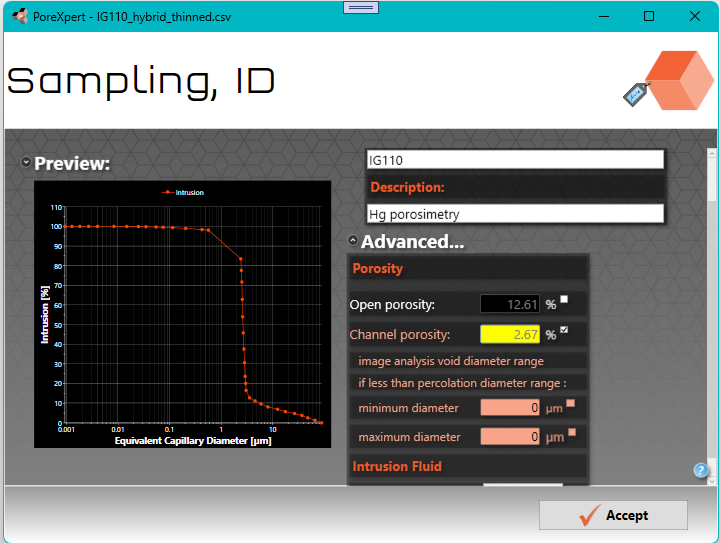This screenshot has width=720, height=543.
Task: Click the orange cube tag logo
Action: click(669, 80)
